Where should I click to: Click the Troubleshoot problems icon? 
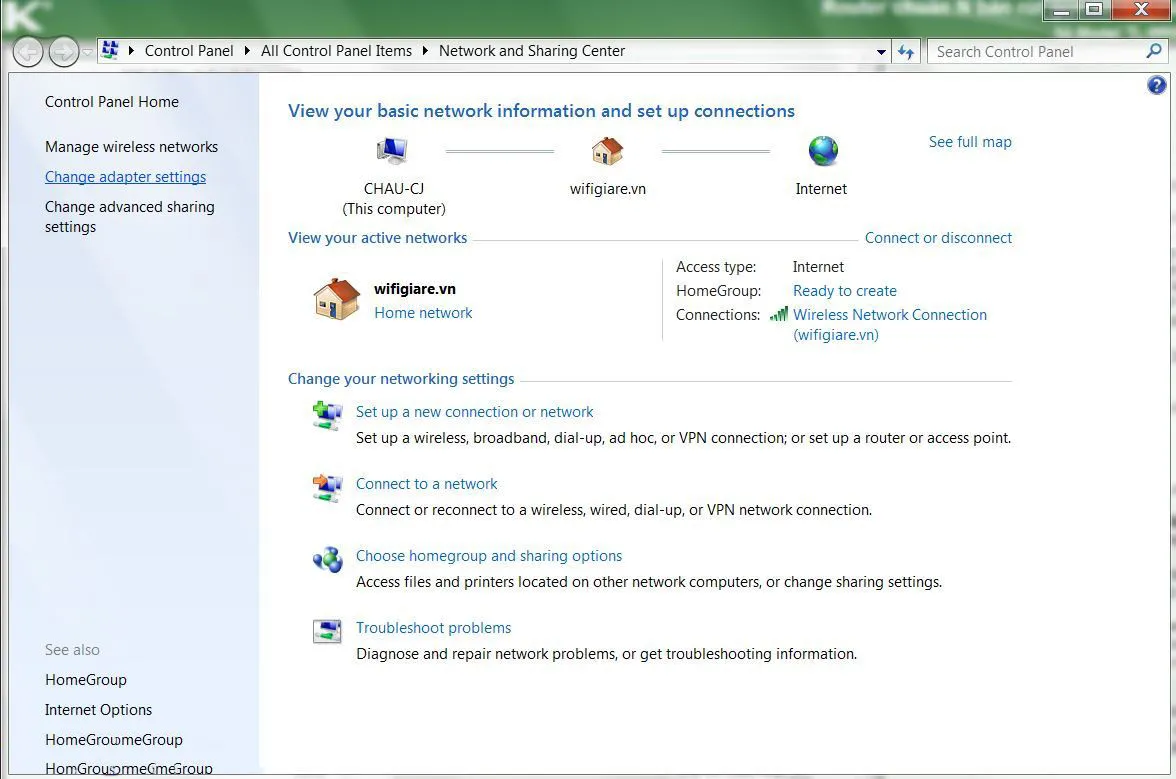[327, 631]
